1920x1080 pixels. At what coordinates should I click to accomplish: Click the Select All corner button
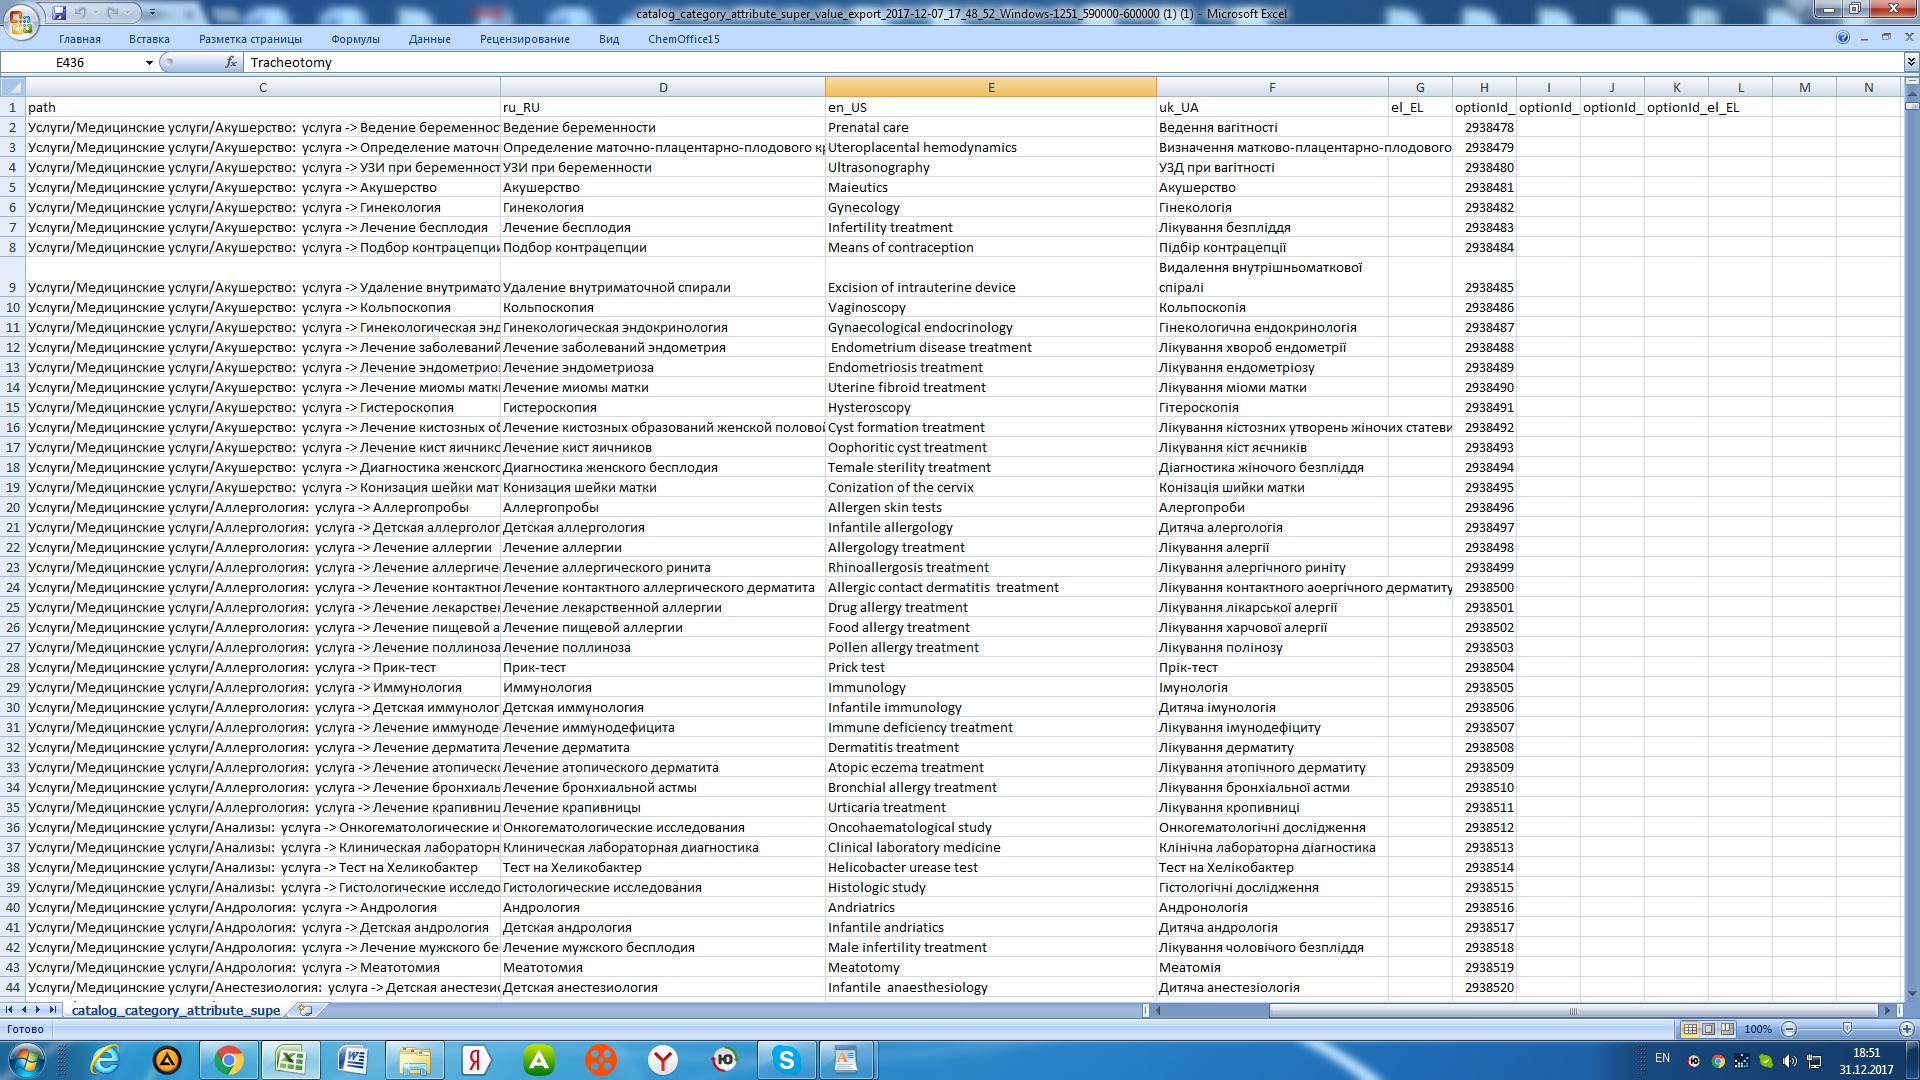coord(12,87)
